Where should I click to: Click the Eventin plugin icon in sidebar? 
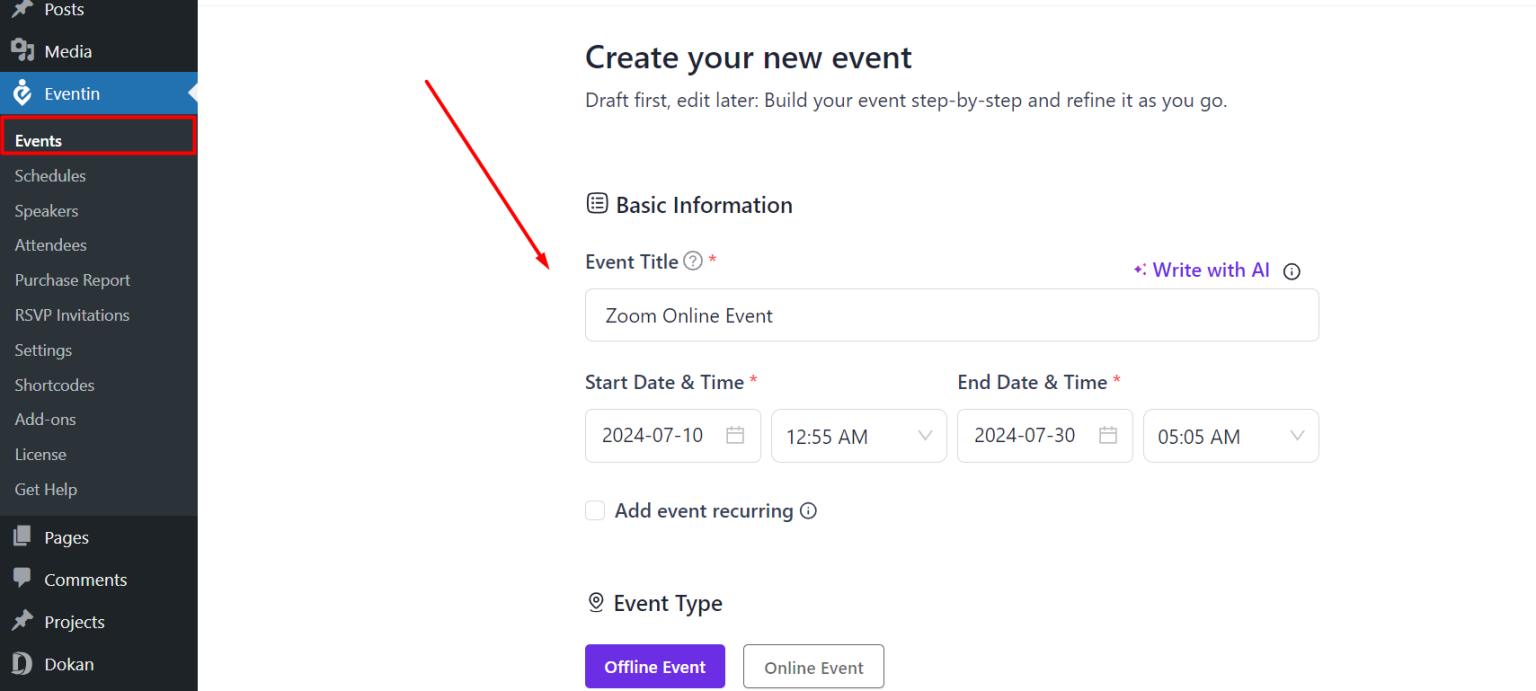point(22,91)
